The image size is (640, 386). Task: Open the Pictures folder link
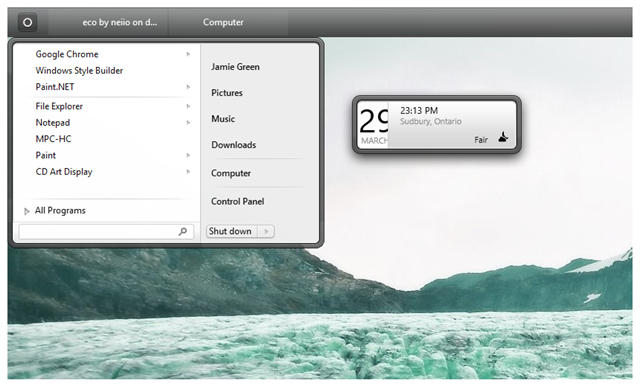227,93
